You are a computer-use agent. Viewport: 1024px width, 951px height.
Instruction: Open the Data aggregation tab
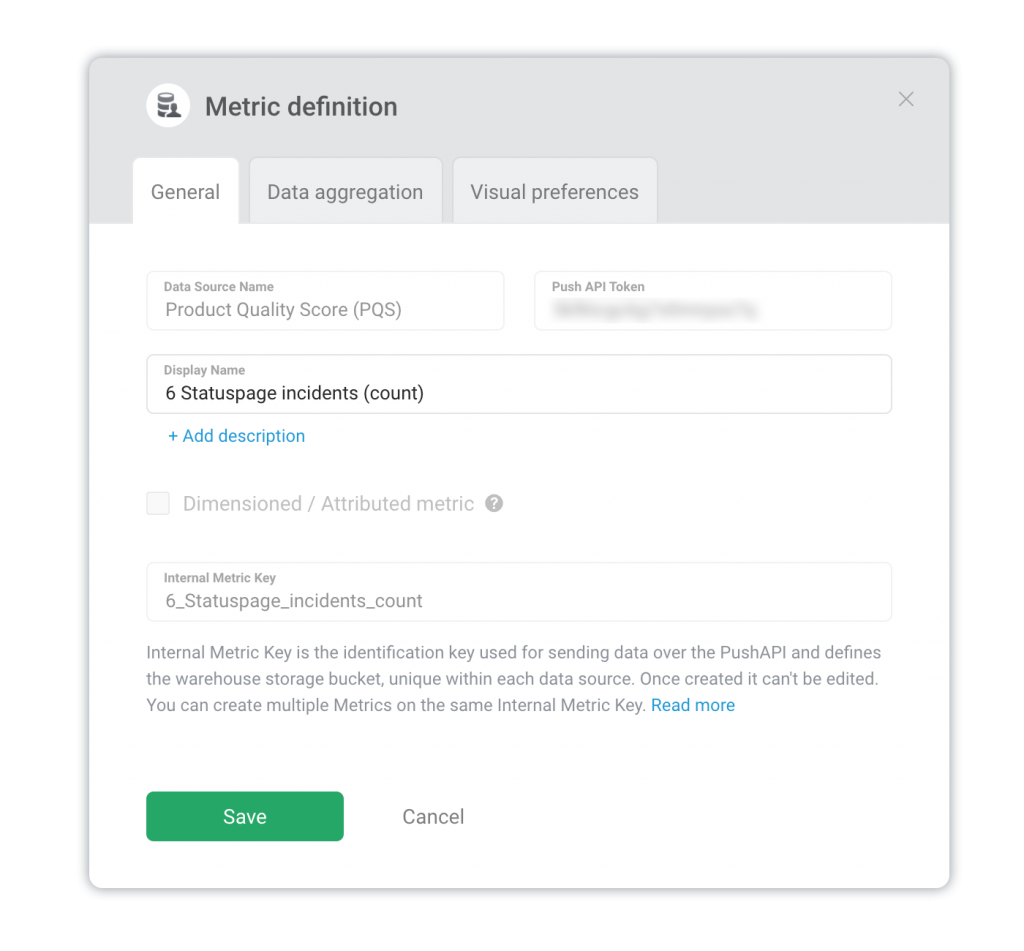pyautogui.click(x=345, y=192)
